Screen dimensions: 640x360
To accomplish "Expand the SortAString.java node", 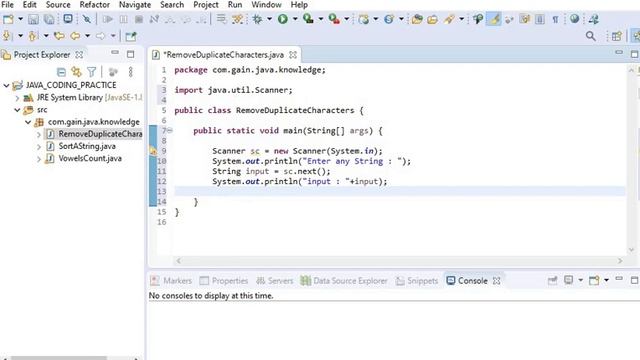I will (39, 147).
